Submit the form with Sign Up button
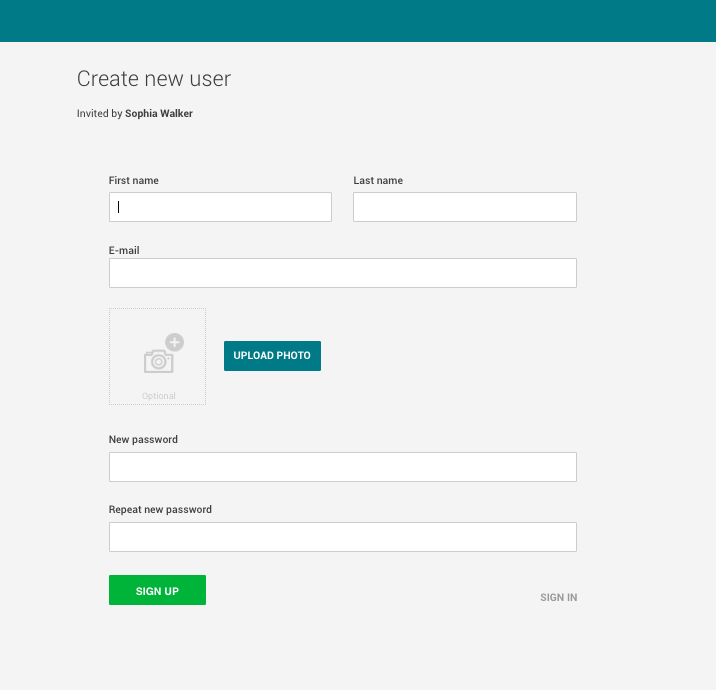 coord(157,590)
